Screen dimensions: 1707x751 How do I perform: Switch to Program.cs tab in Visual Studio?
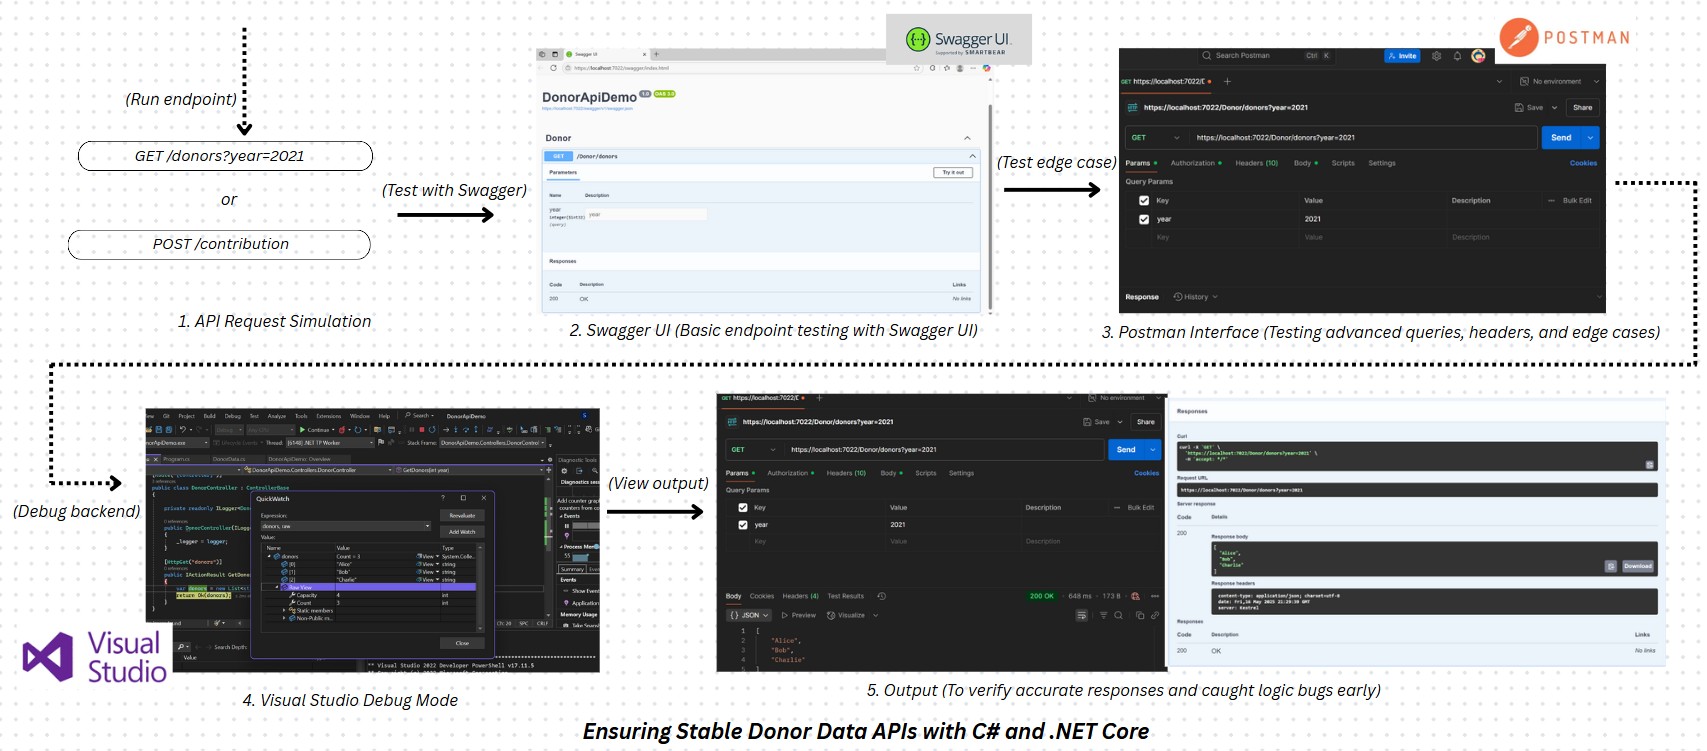pos(176,459)
